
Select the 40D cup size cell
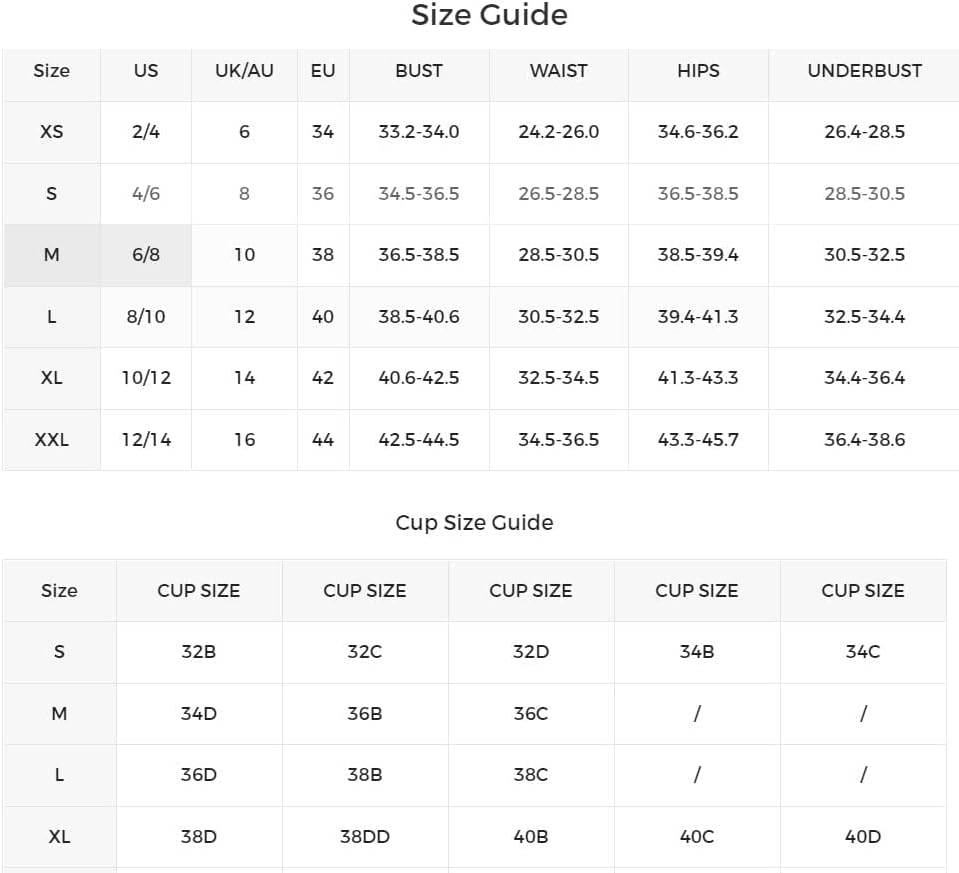click(x=862, y=836)
